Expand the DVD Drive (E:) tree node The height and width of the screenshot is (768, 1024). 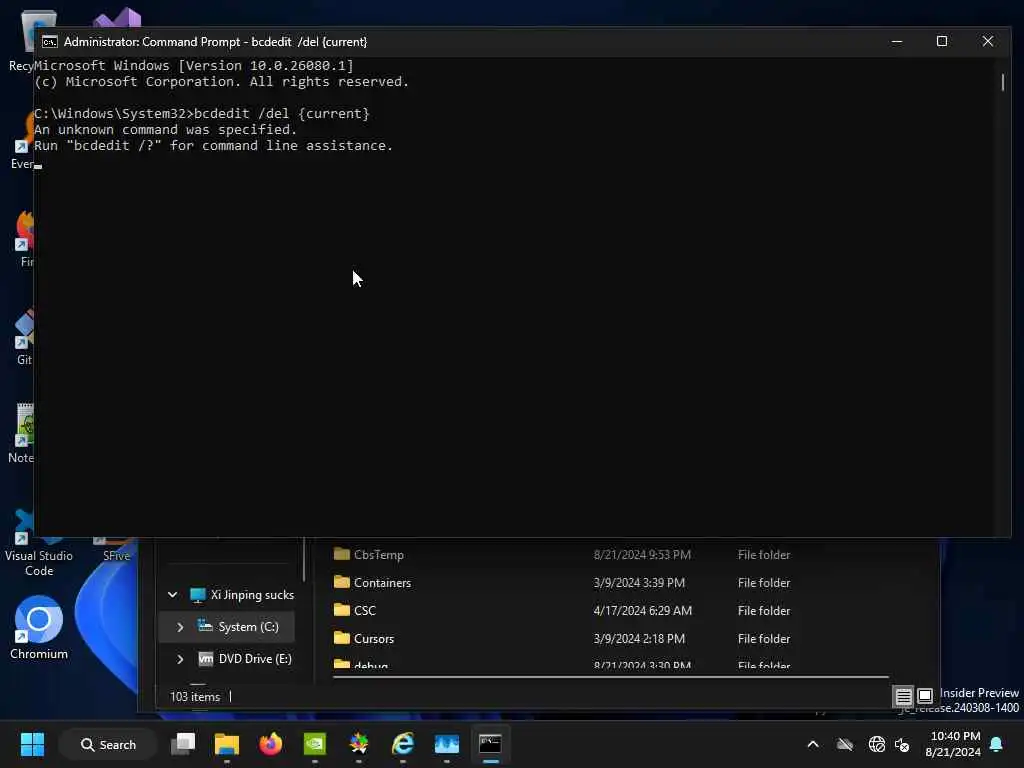tap(180, 659)
